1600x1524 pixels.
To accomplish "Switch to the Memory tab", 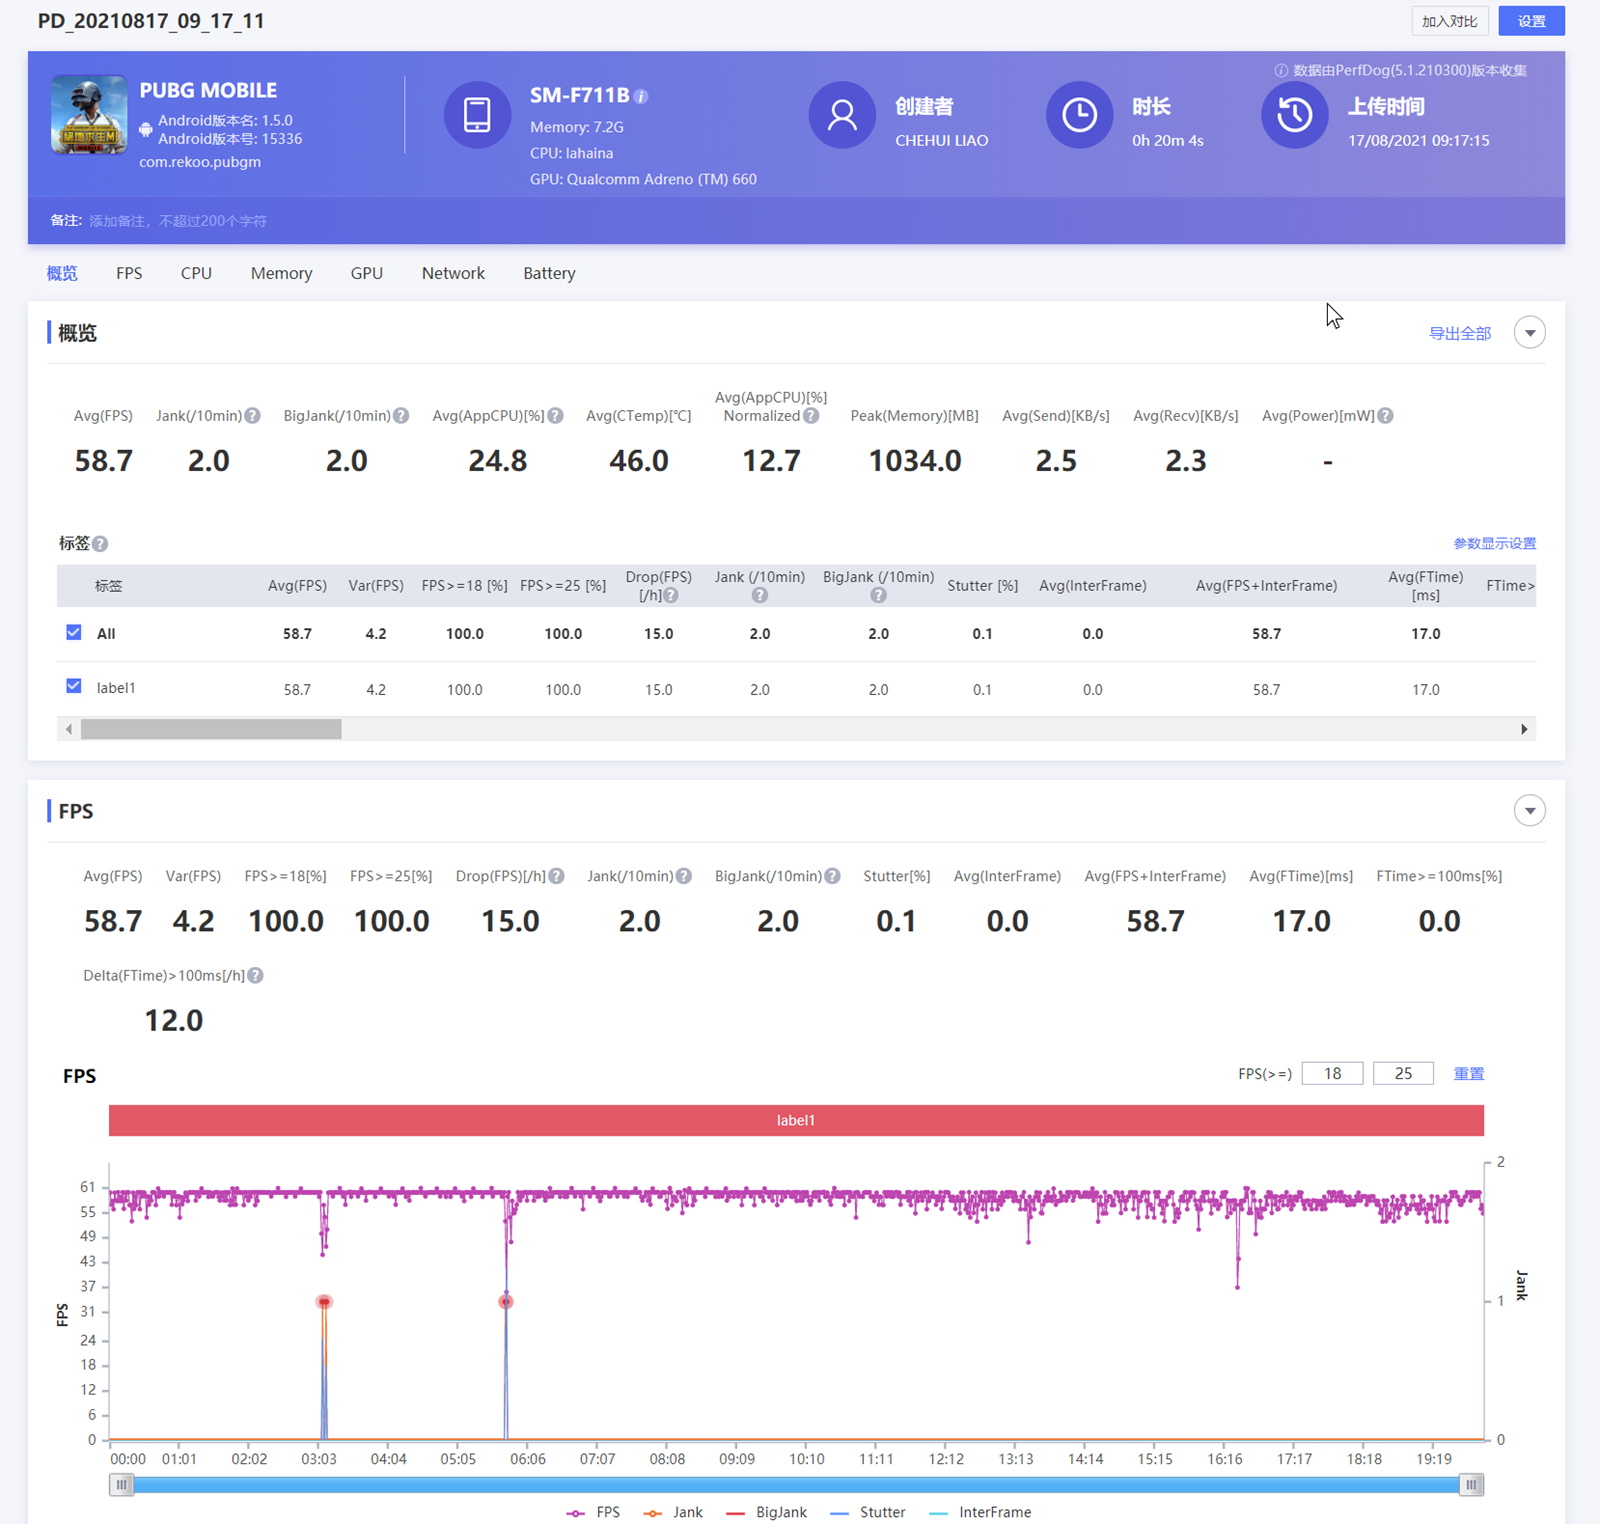I will [x=281, y=273].
